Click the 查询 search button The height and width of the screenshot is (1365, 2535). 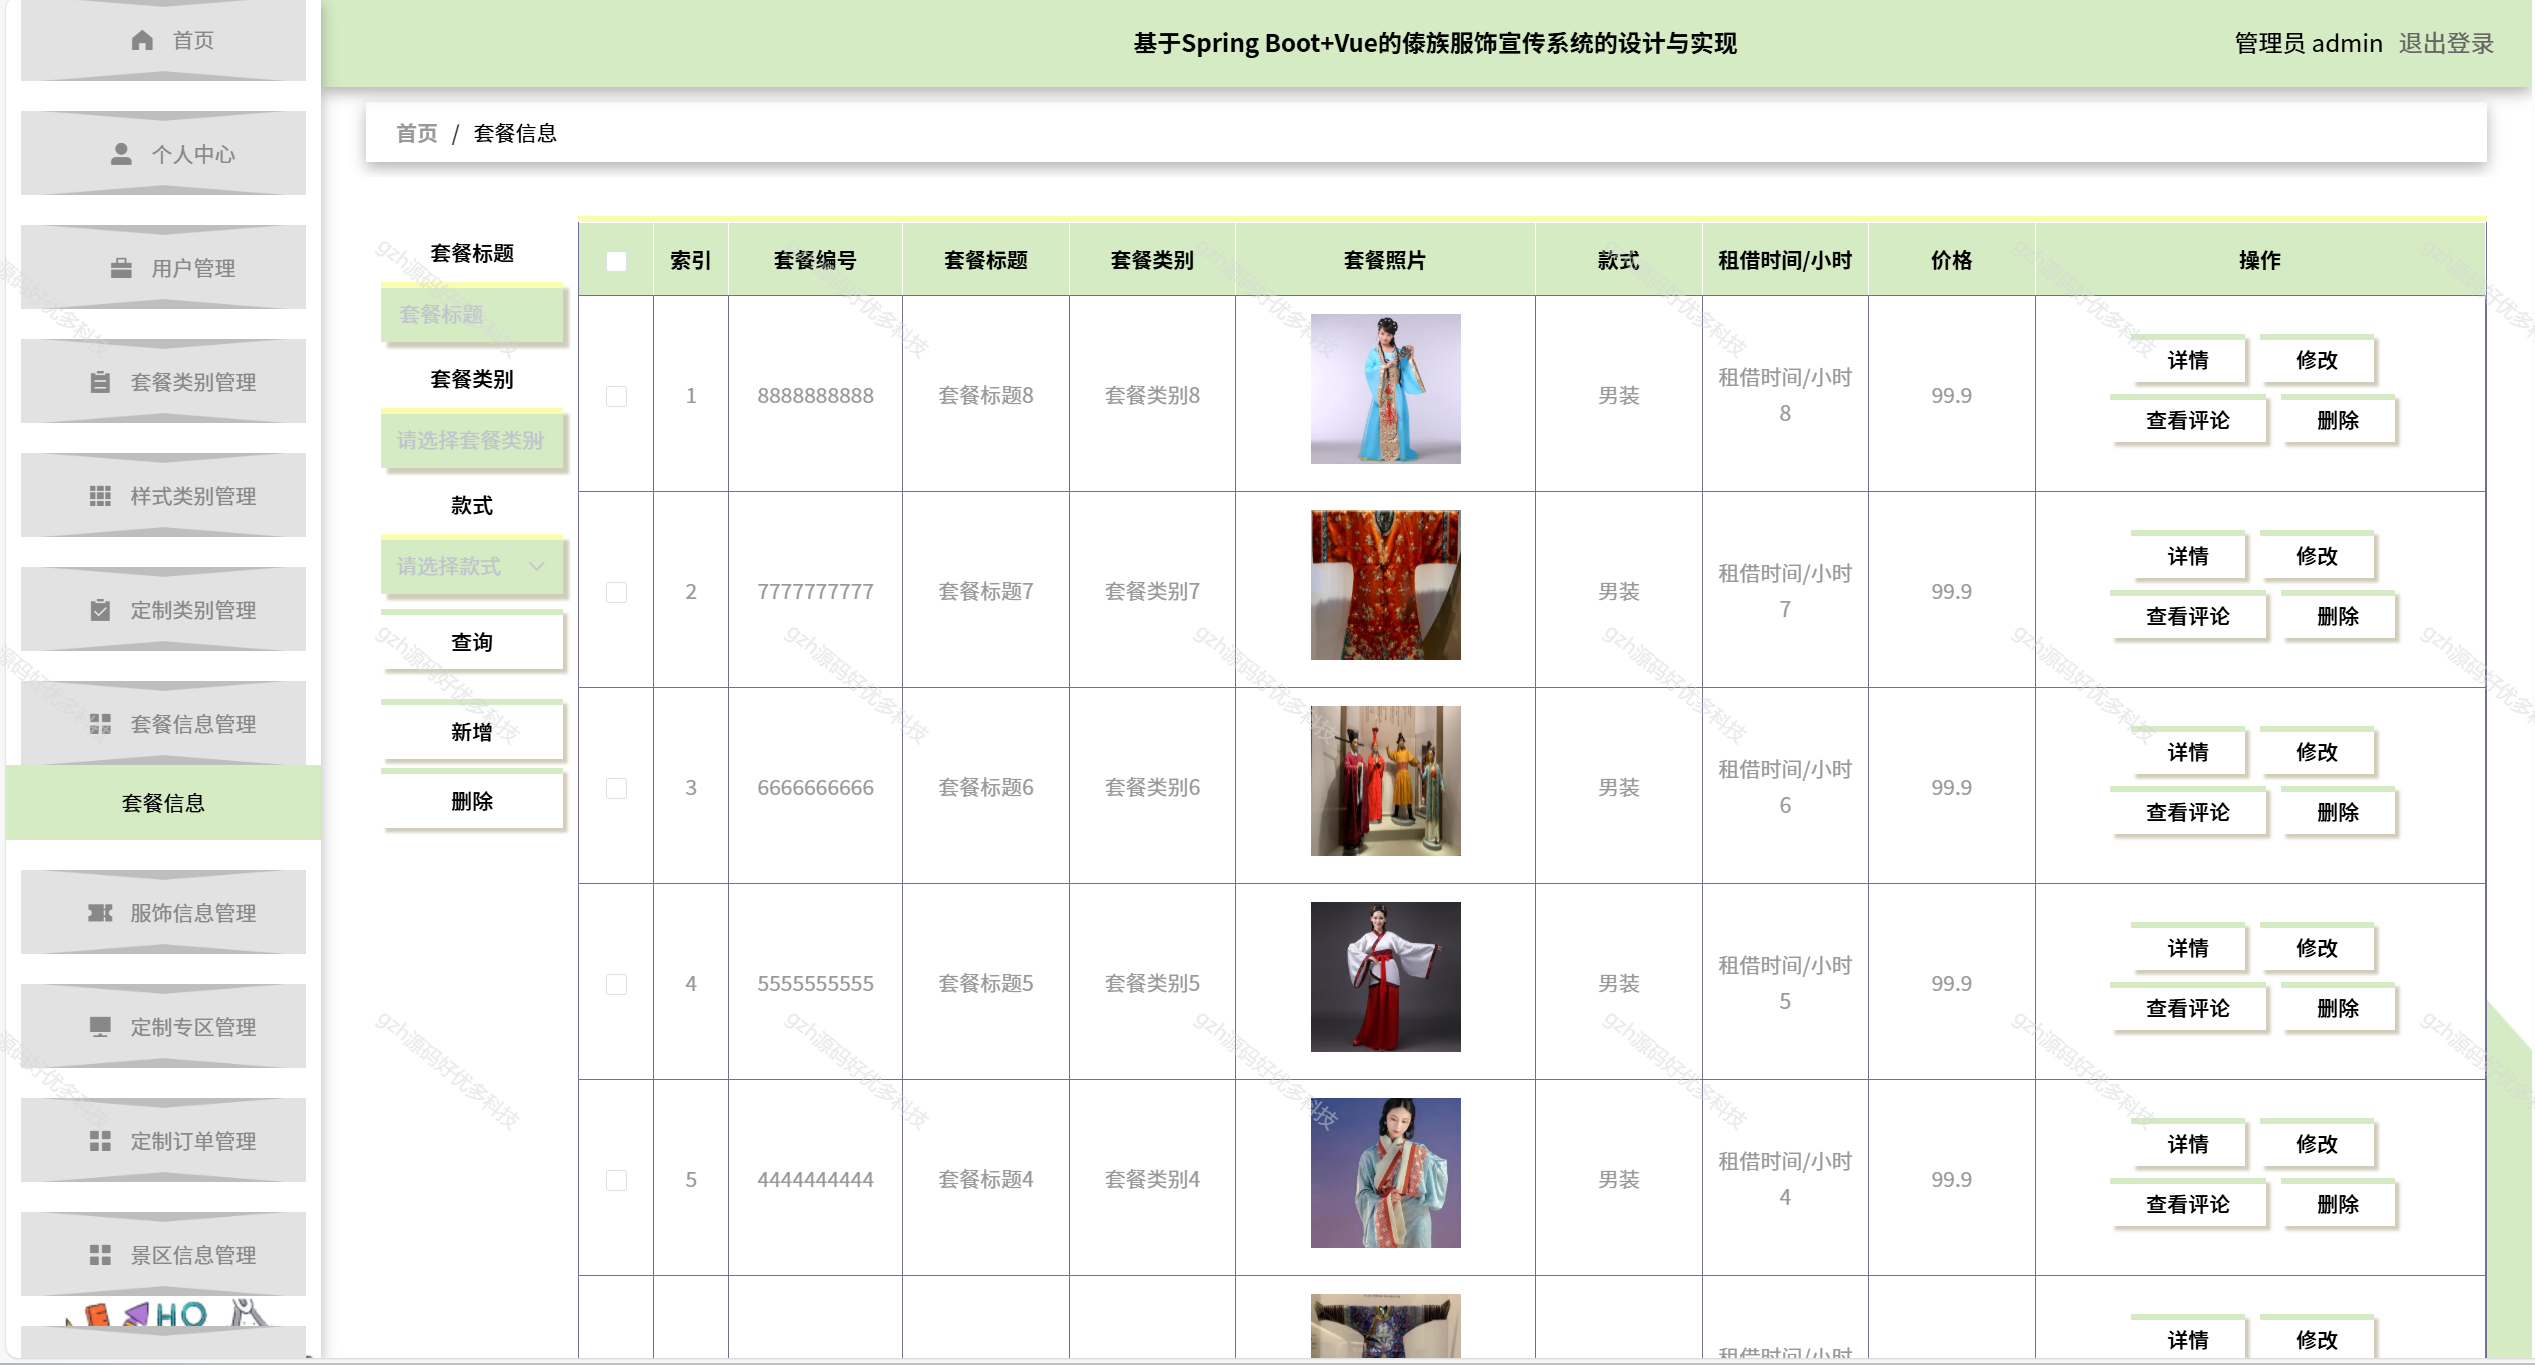472,641
